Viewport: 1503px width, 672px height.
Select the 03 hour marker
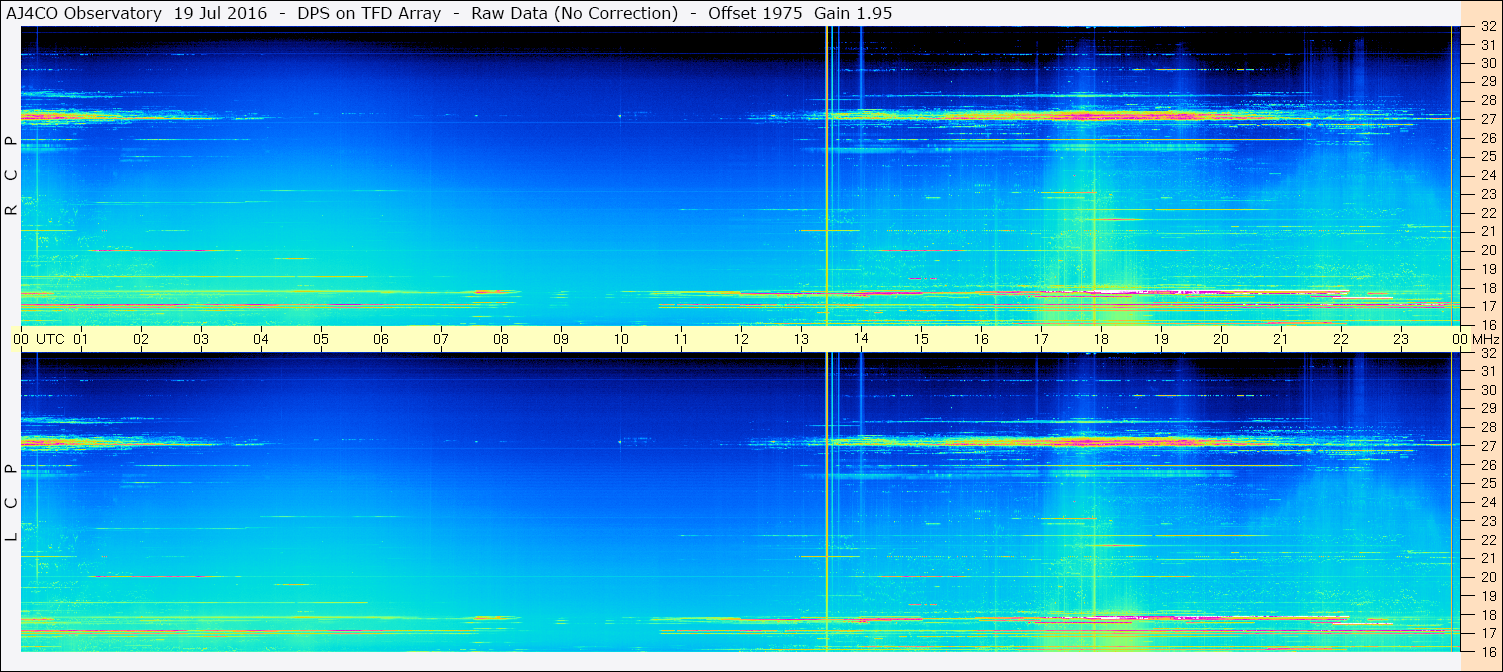(x=201, y=339)
